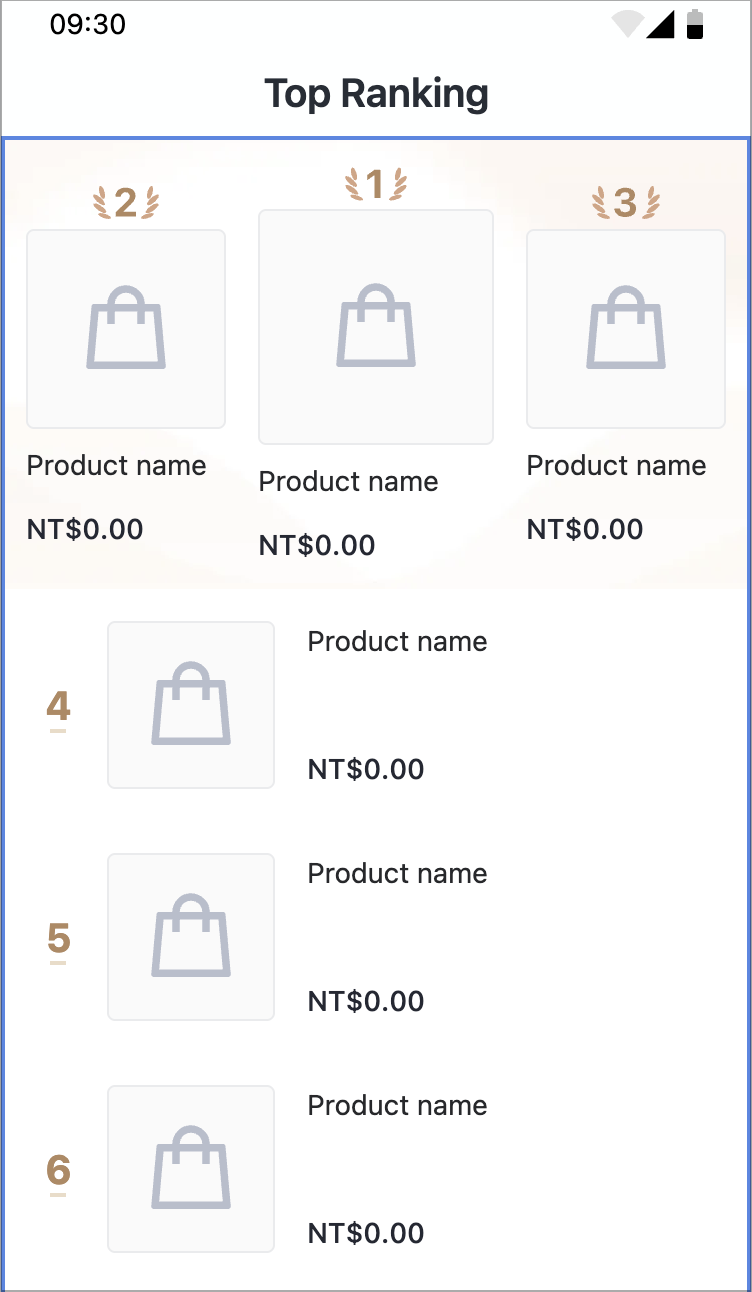Click NT$0.00 price of rank 5 item

click(x=366, y=1001)
